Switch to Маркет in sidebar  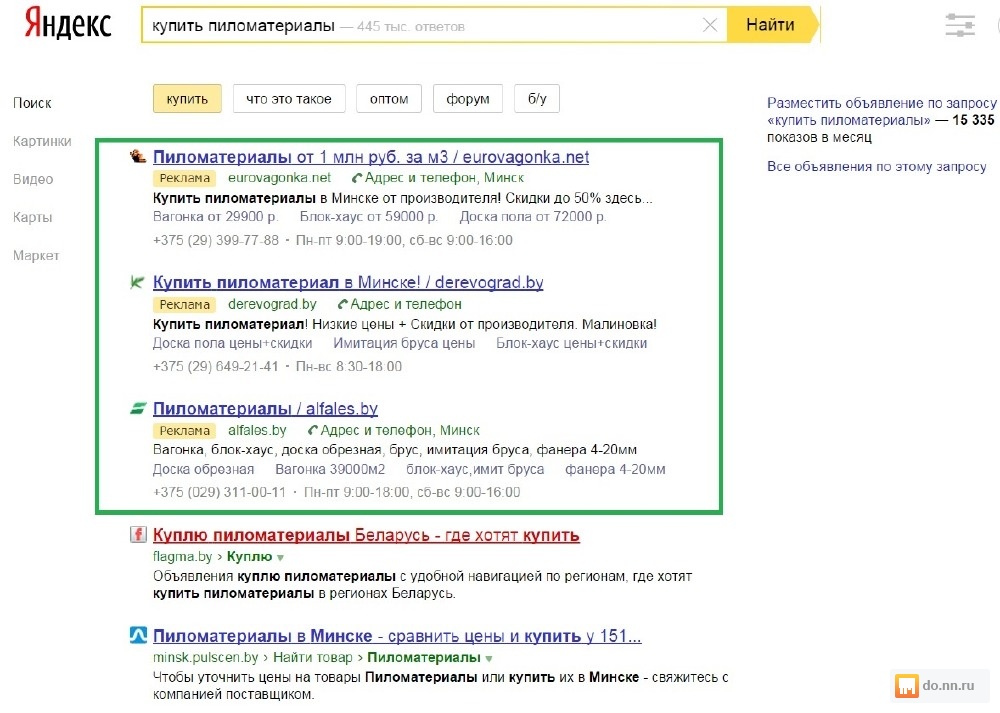pos(36,256)
